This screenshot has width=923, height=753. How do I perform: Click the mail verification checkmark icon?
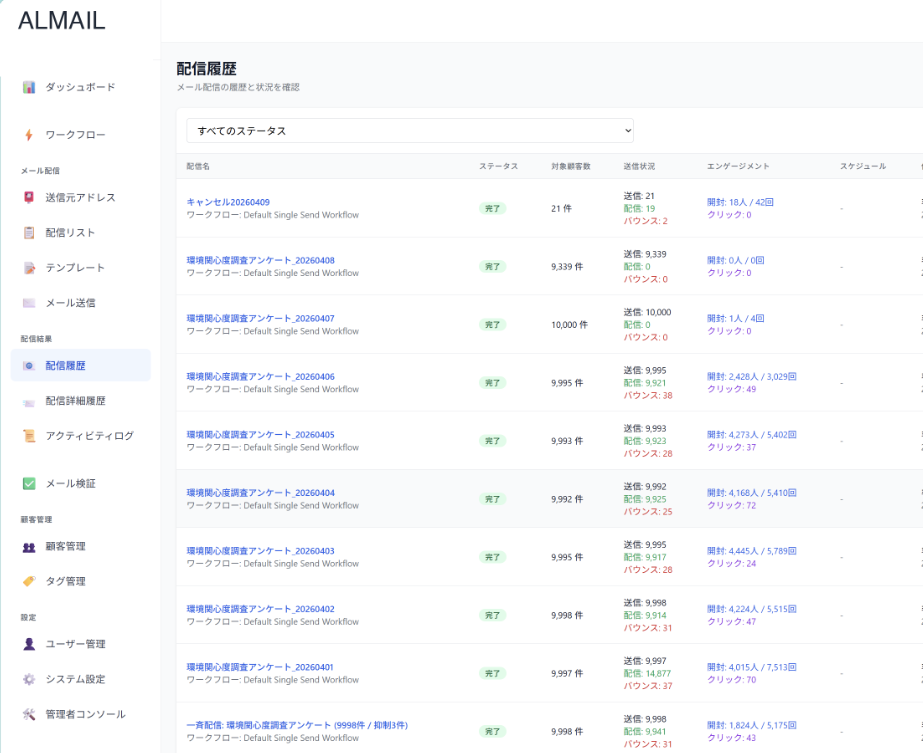tap(29, 484)
